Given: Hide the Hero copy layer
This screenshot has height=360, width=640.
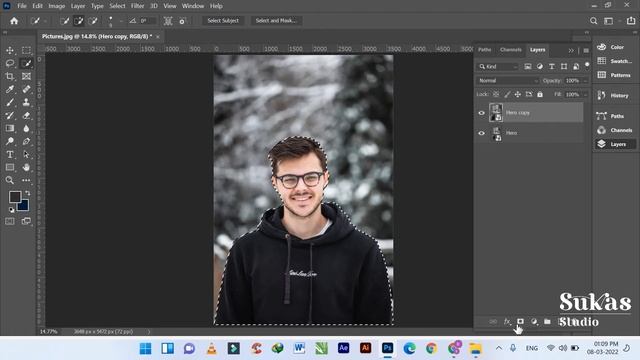Looking at the screenshot, I should pos(481,113).
